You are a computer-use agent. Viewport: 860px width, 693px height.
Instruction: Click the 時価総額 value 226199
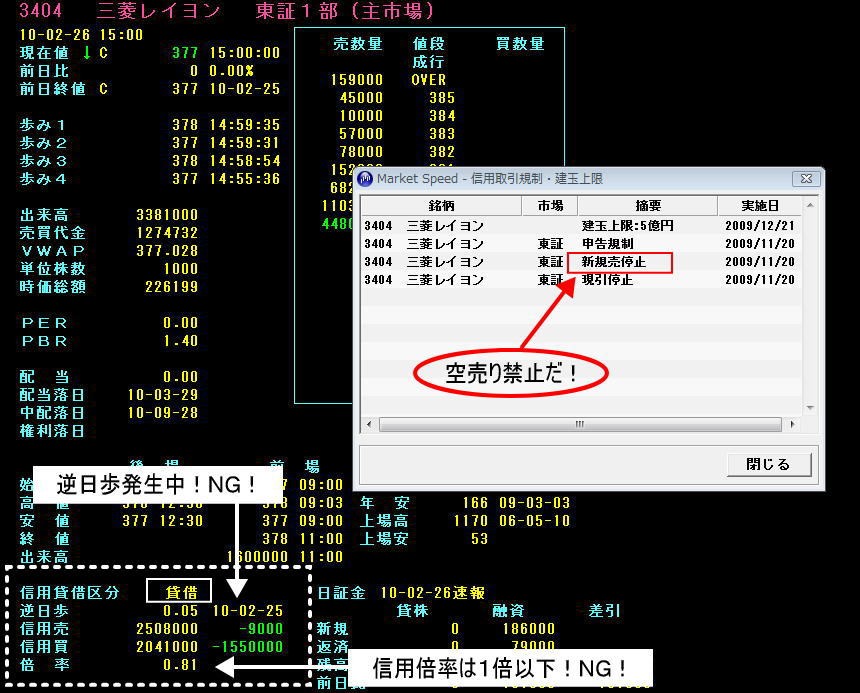(172, 287)
